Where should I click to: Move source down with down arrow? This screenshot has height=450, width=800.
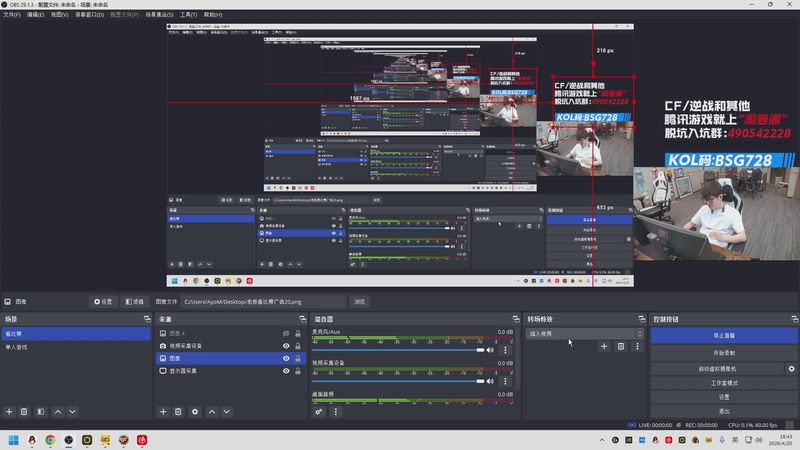[227, 411]
